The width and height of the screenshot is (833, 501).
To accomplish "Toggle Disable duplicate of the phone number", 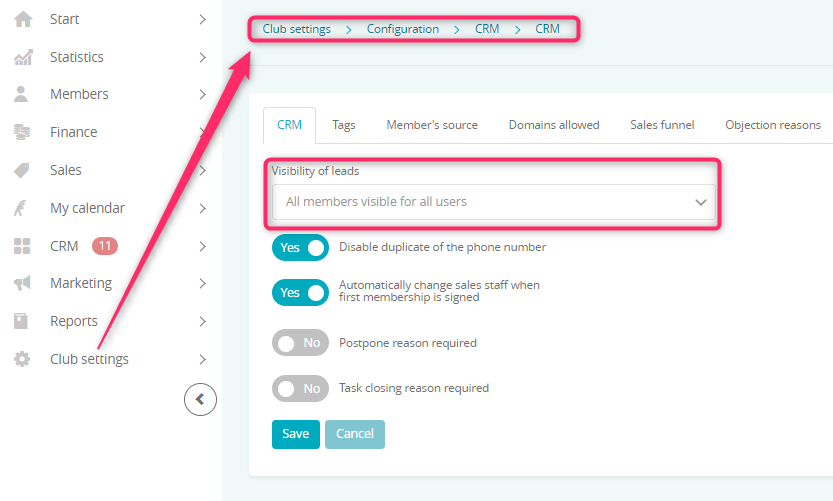I will pos(300,248).
